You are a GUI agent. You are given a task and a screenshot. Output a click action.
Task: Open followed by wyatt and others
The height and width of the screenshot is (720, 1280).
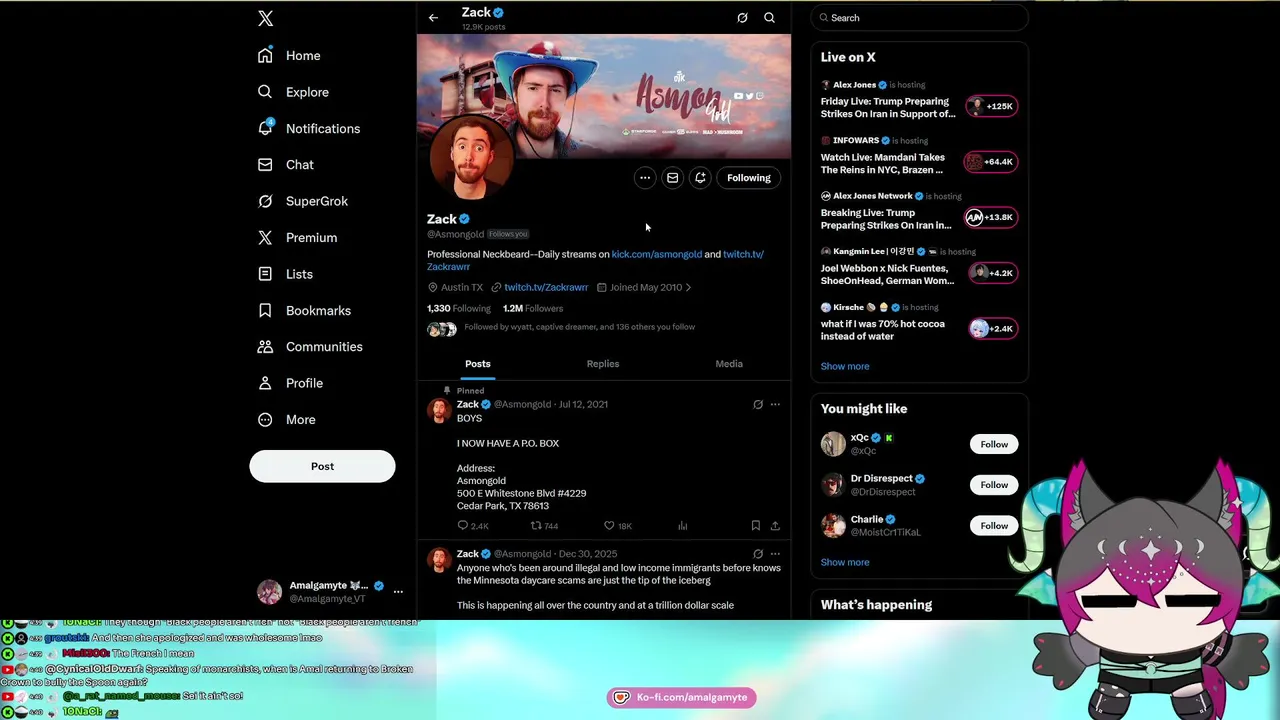point(579,327)
